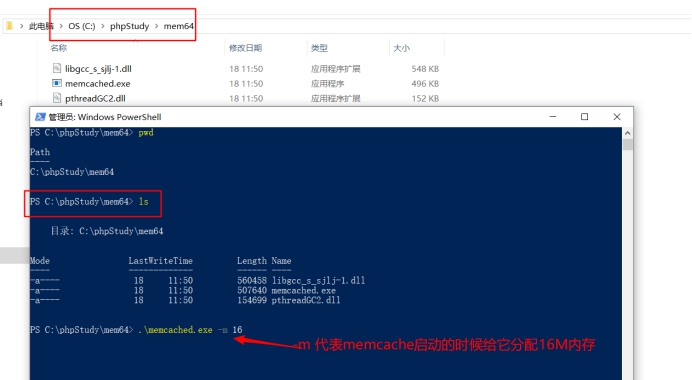Select memcached.exe in the Explorer list

pyautogui.click(x=98, y=83)
